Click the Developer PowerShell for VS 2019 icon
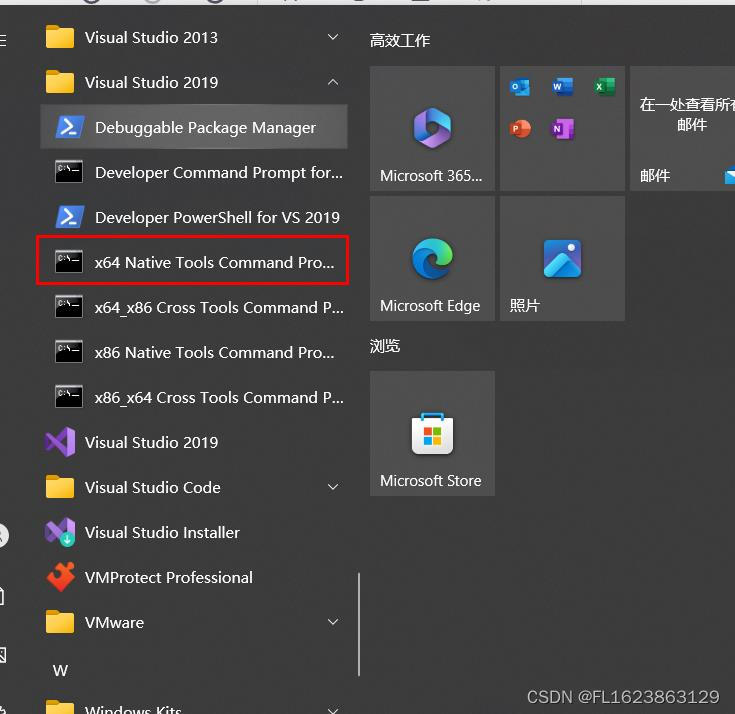Image resolution: width=735 pixels, height=714 pixels. (x=69, y=217)
